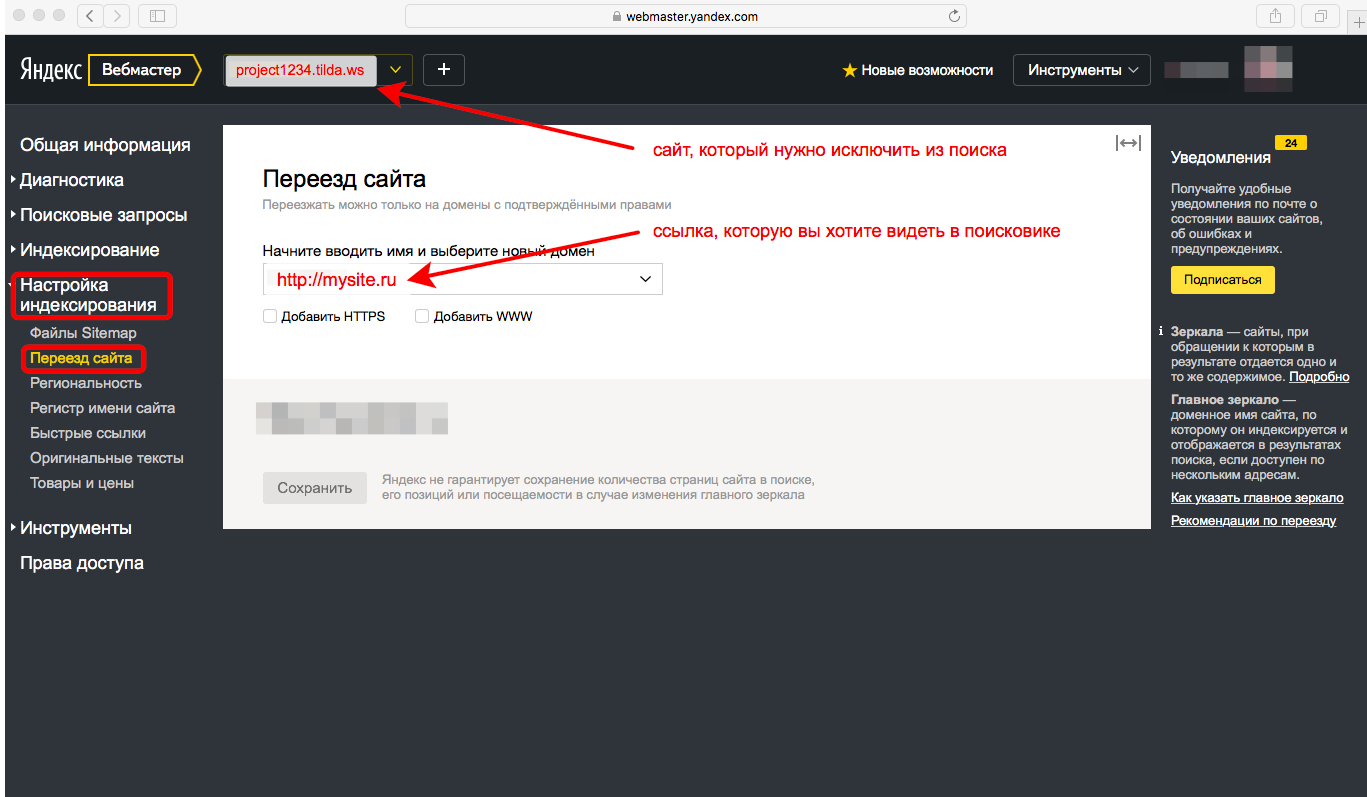Click the Safari address bar with webmaster.yandex.com
Viewport: 1367px width, 797px height.
coord(685,16)
